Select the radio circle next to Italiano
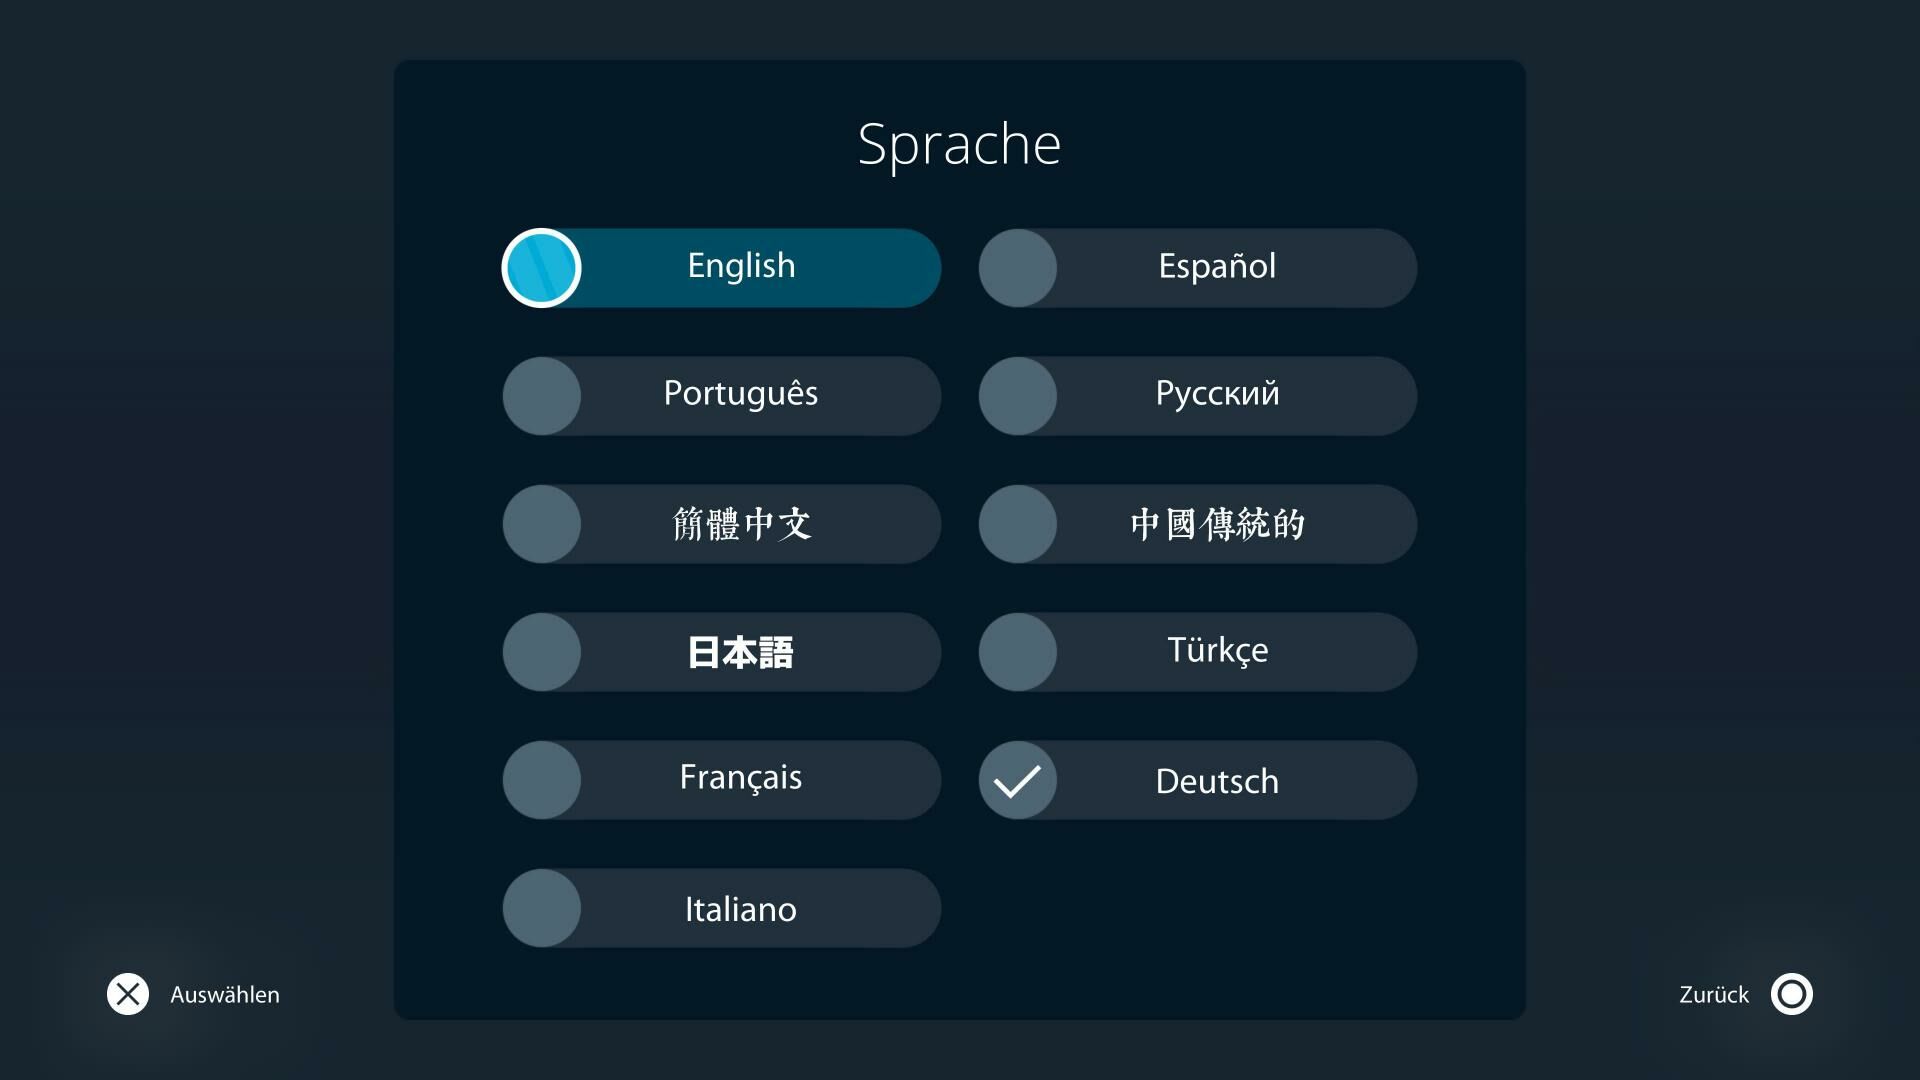Screen dimensions: 1920x1080 click(542, 908)
